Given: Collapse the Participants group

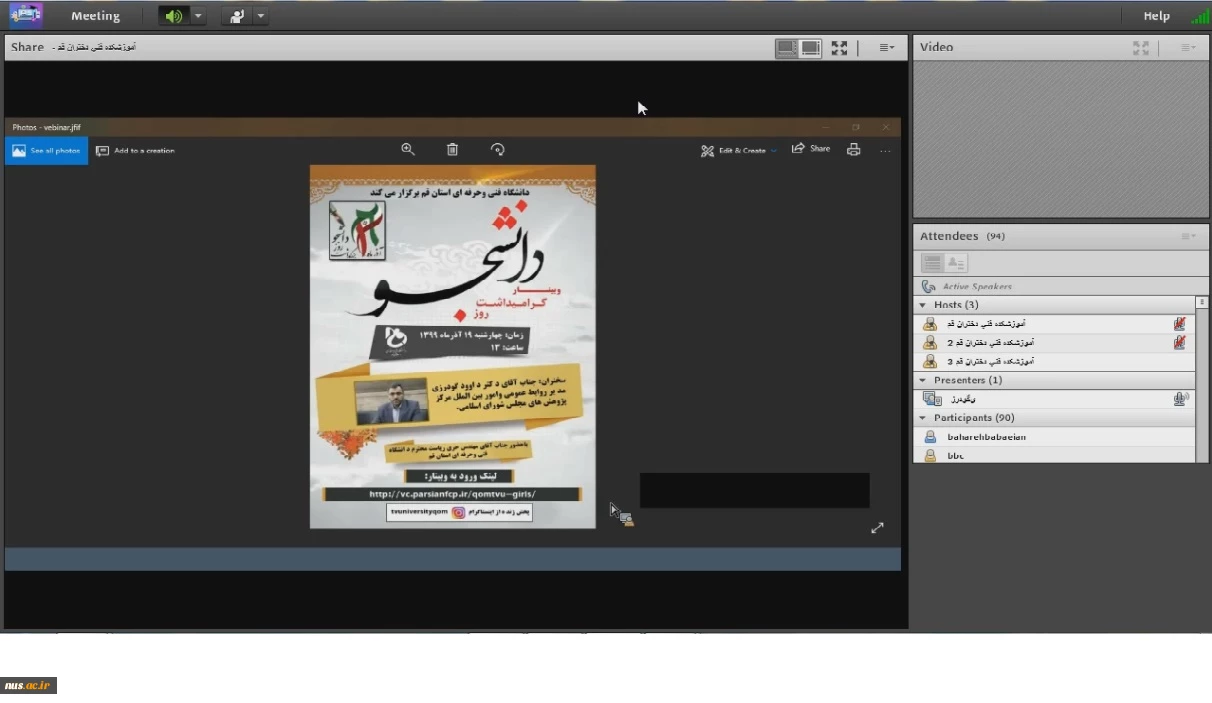Looking at the screenshot, I should tap(923, 418).
